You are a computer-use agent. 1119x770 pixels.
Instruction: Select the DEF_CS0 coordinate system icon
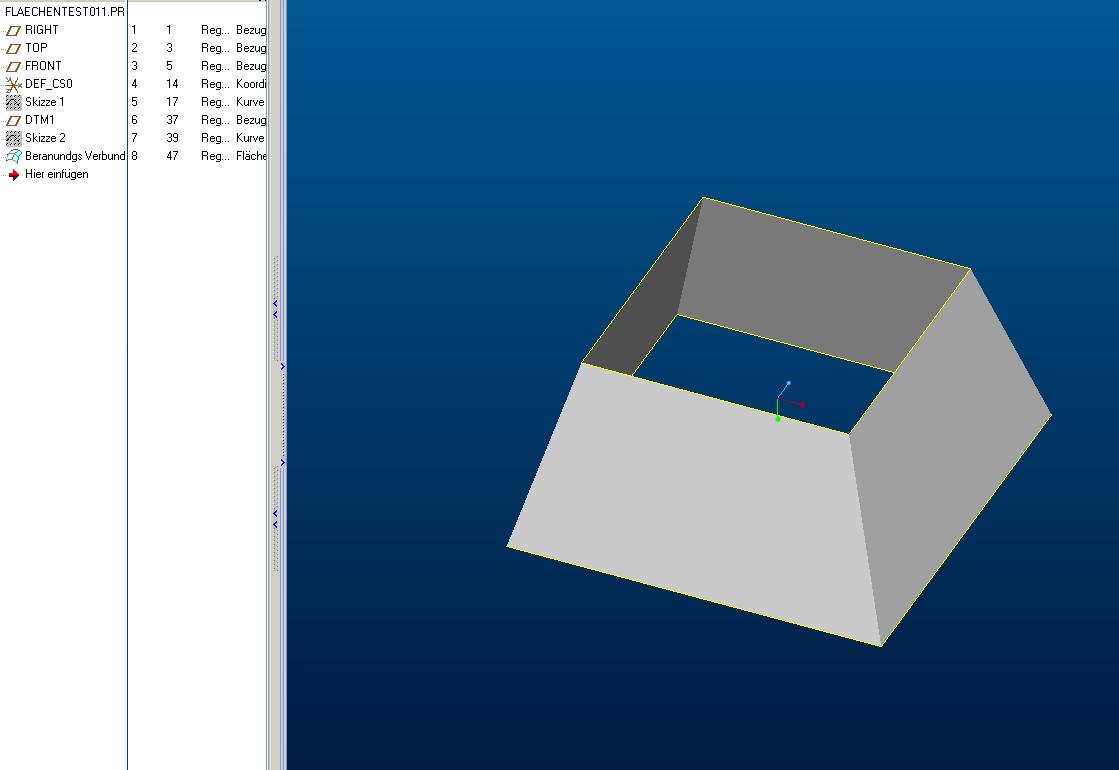coord(13,84)
